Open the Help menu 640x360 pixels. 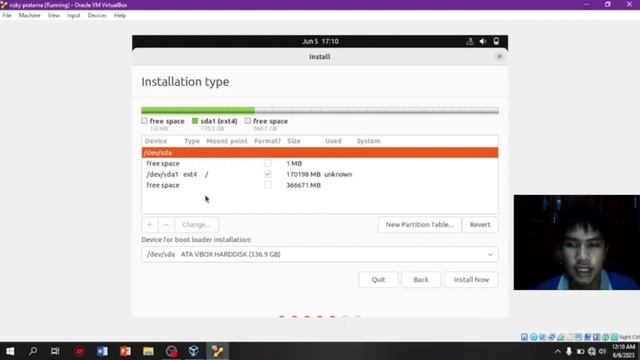pyautogui.click(x=120, y=16)
